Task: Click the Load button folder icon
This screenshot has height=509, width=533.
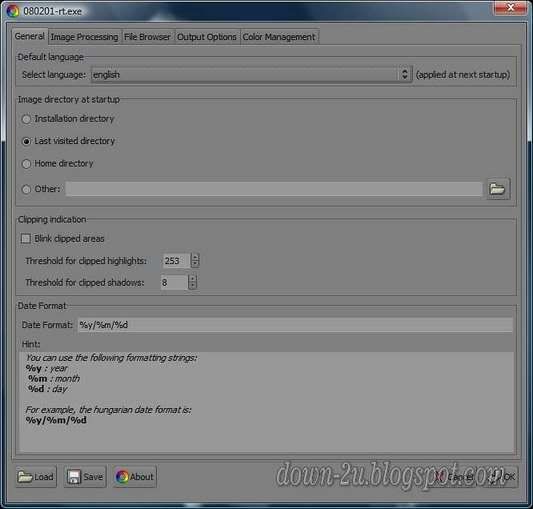Action: [25, 477]
